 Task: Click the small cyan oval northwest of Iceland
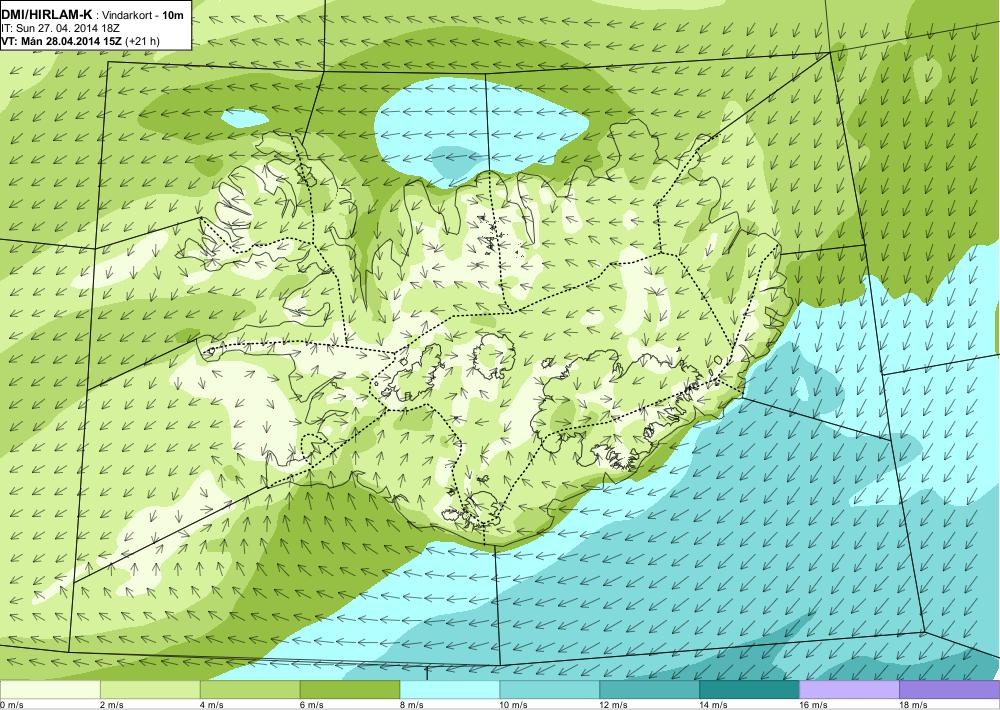[245, 118]
